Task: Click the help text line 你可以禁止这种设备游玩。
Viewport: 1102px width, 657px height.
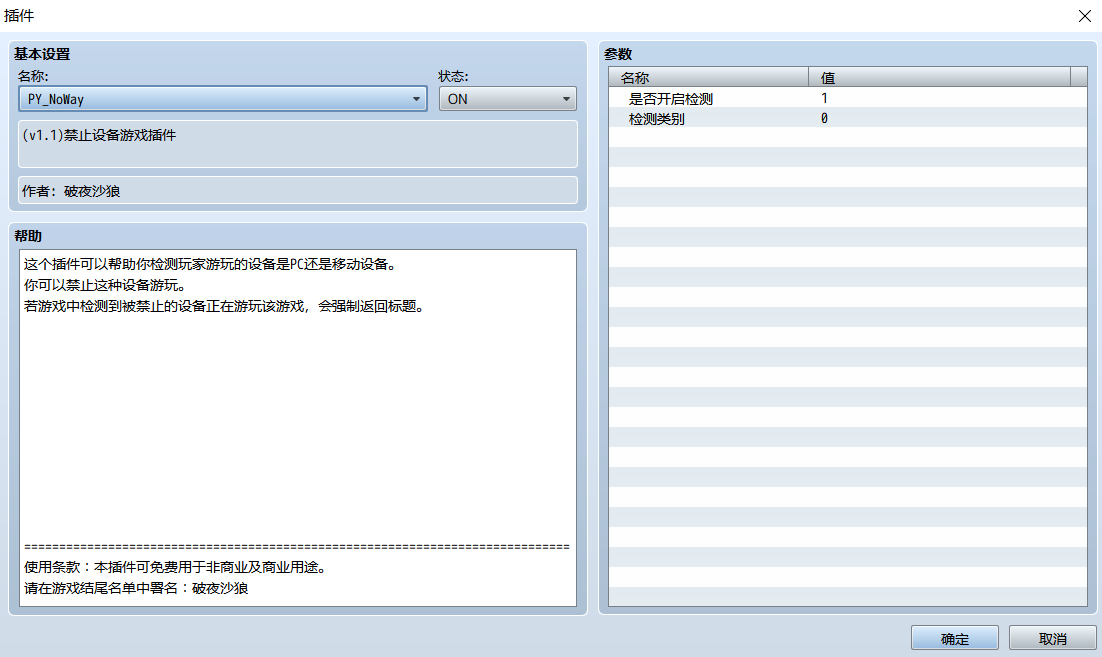Action: point(105,285)
